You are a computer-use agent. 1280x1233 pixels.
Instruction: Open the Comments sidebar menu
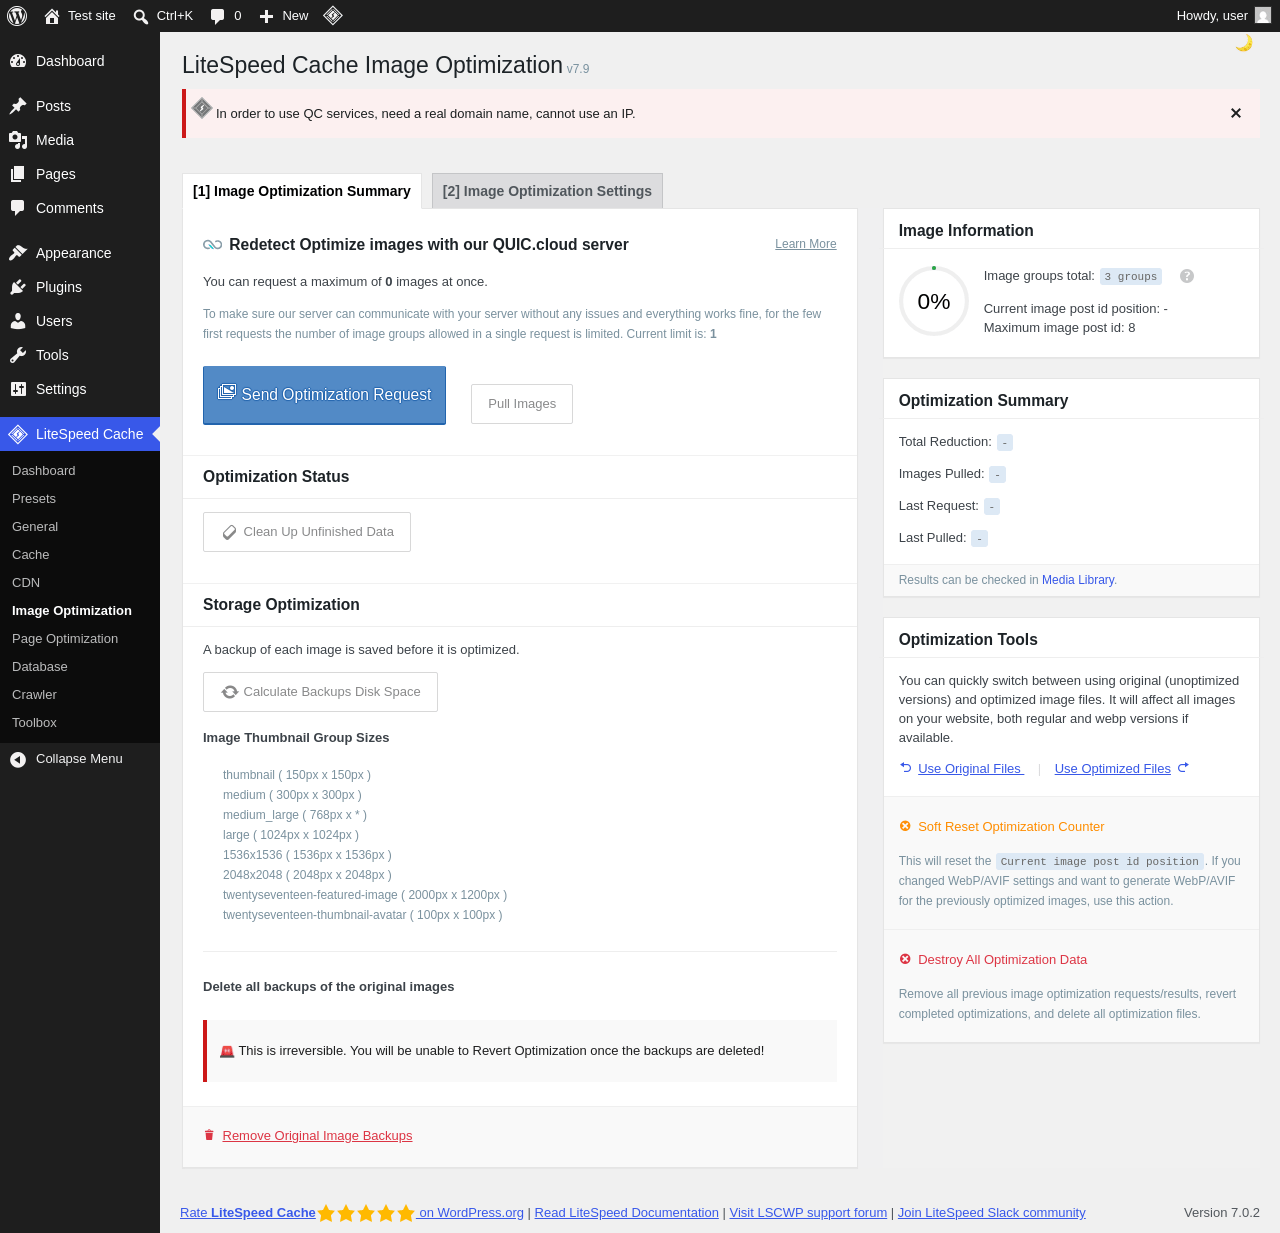click(x=80, y=208)
